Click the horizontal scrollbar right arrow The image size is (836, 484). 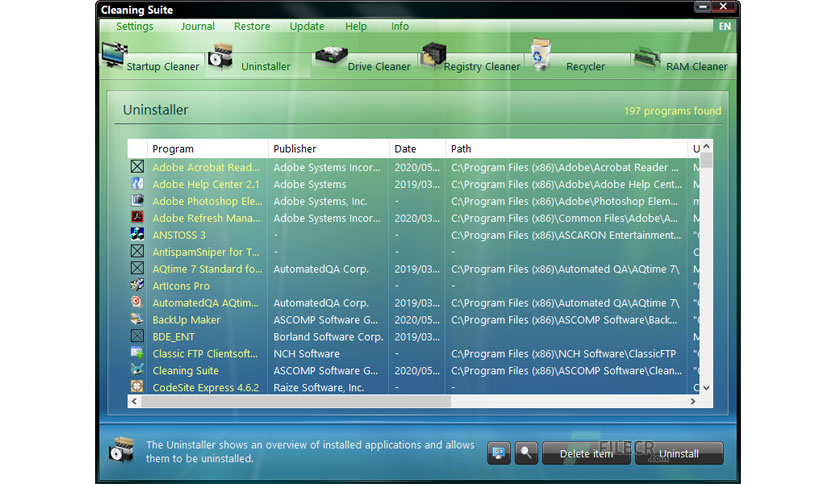[693, 401]
